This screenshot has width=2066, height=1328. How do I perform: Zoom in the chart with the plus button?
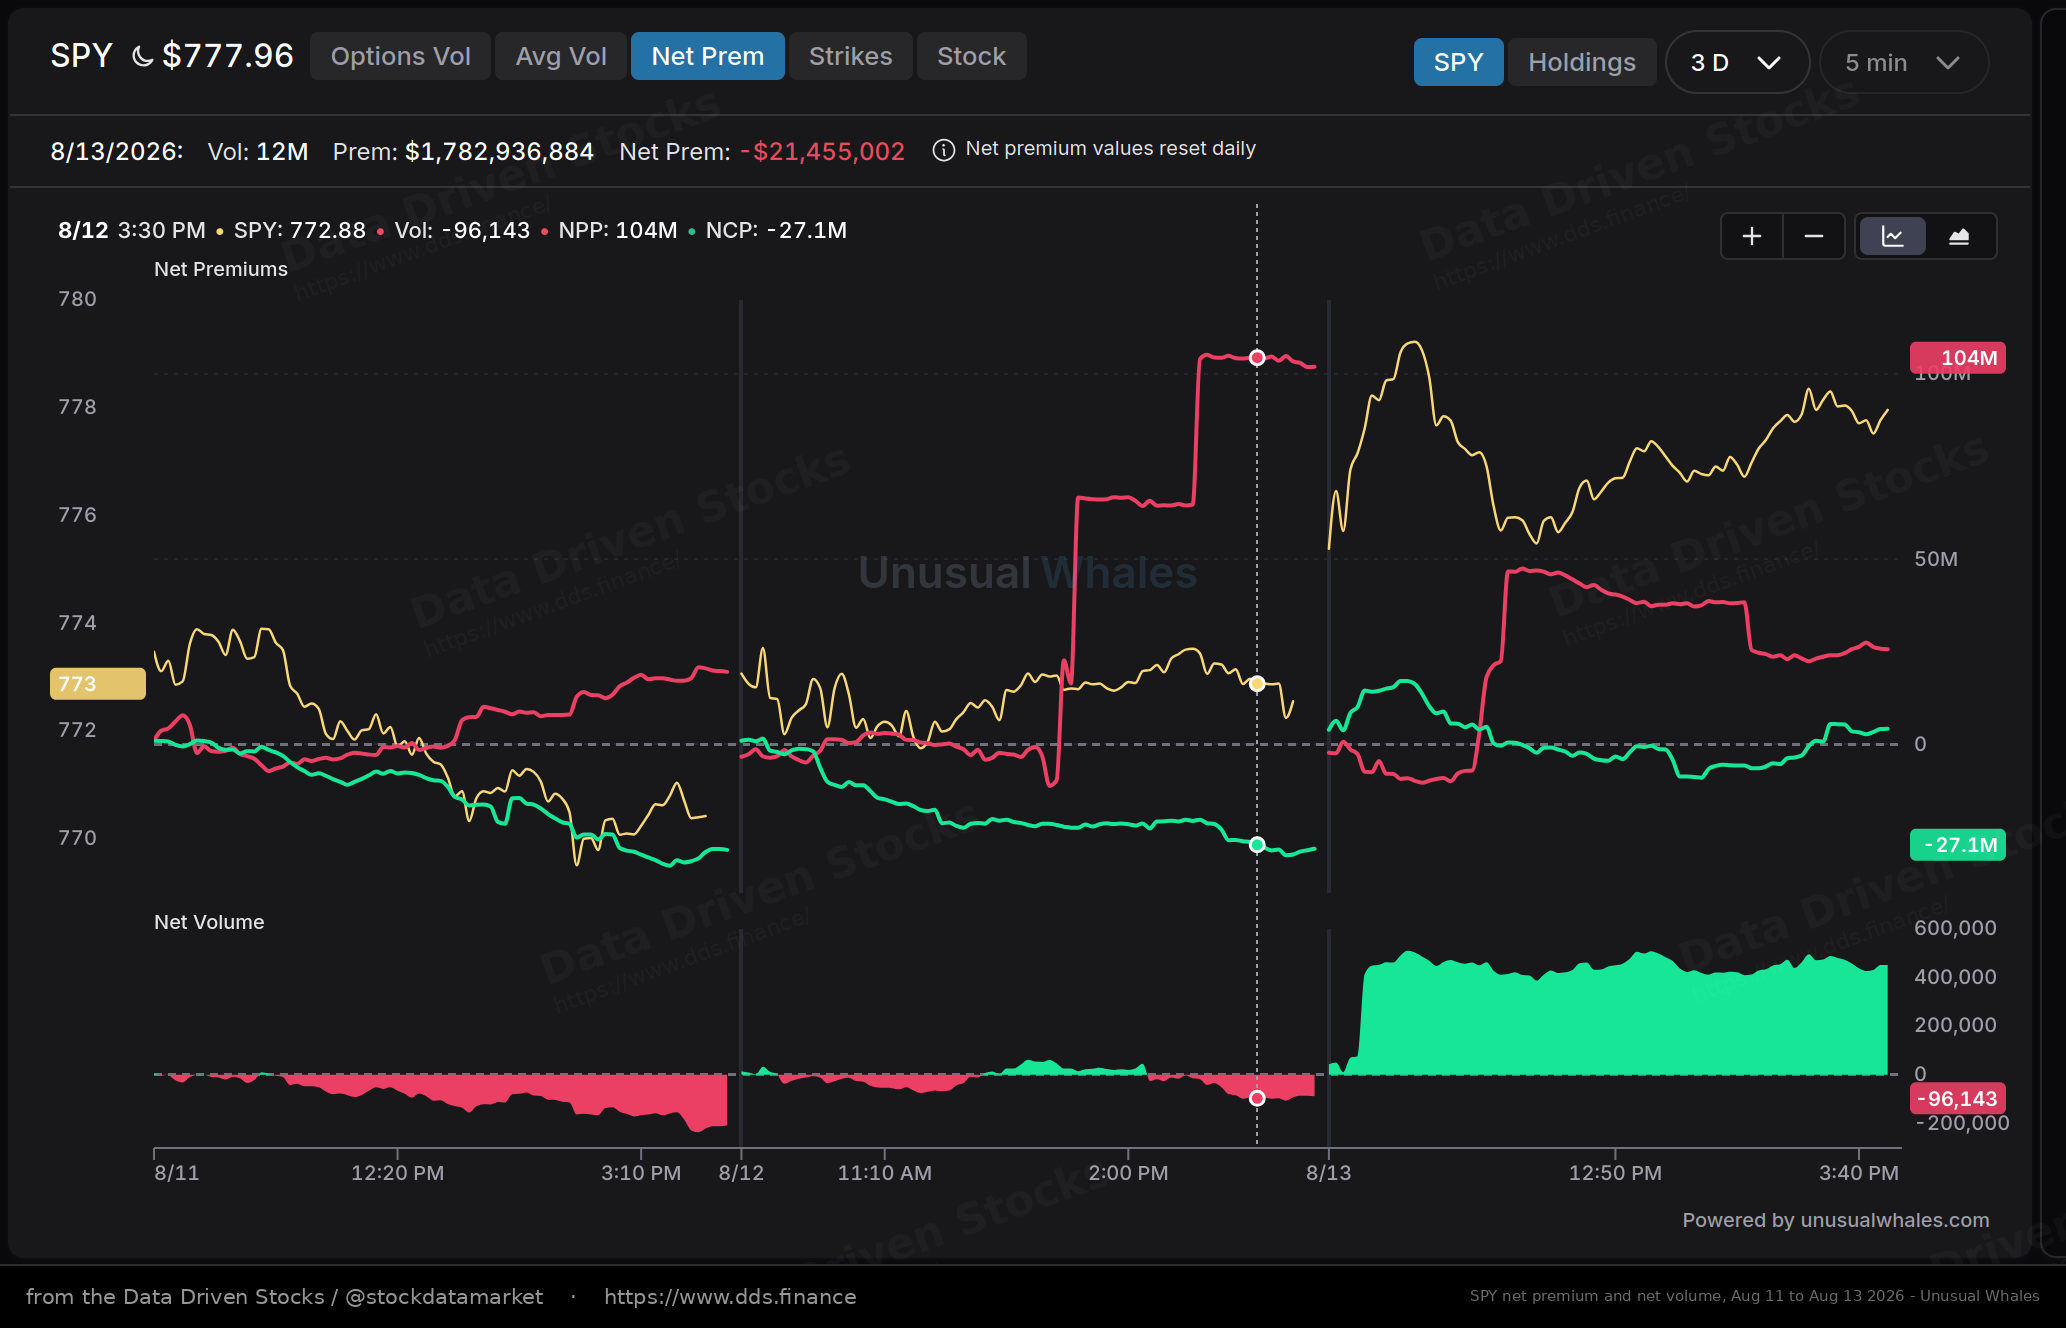[x=1752, y=236]
